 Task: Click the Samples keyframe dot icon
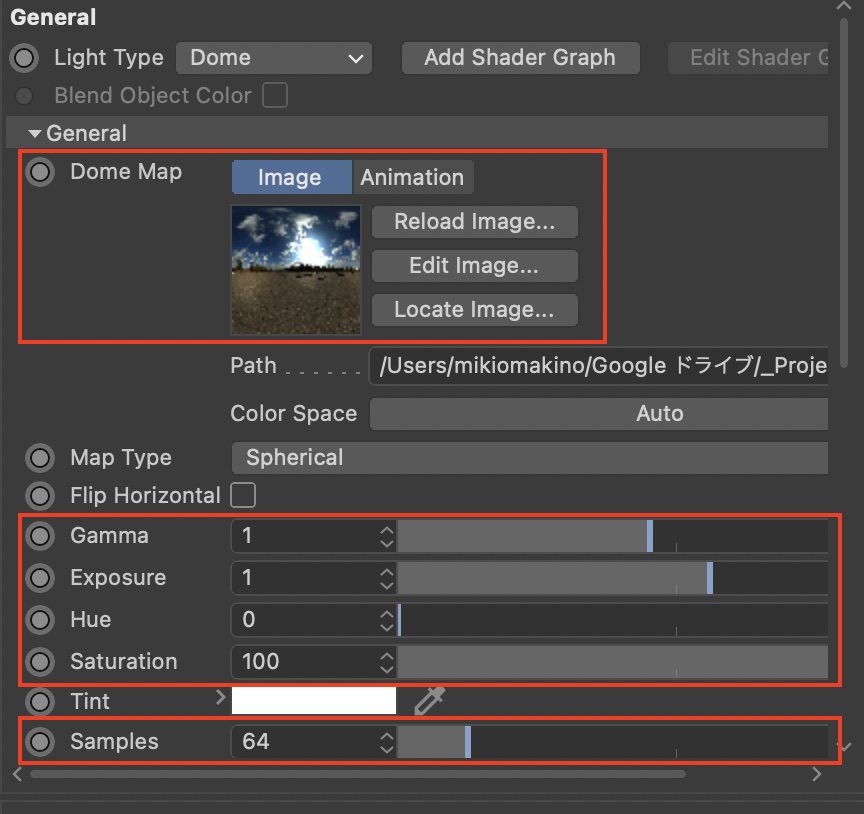point(40,742)
